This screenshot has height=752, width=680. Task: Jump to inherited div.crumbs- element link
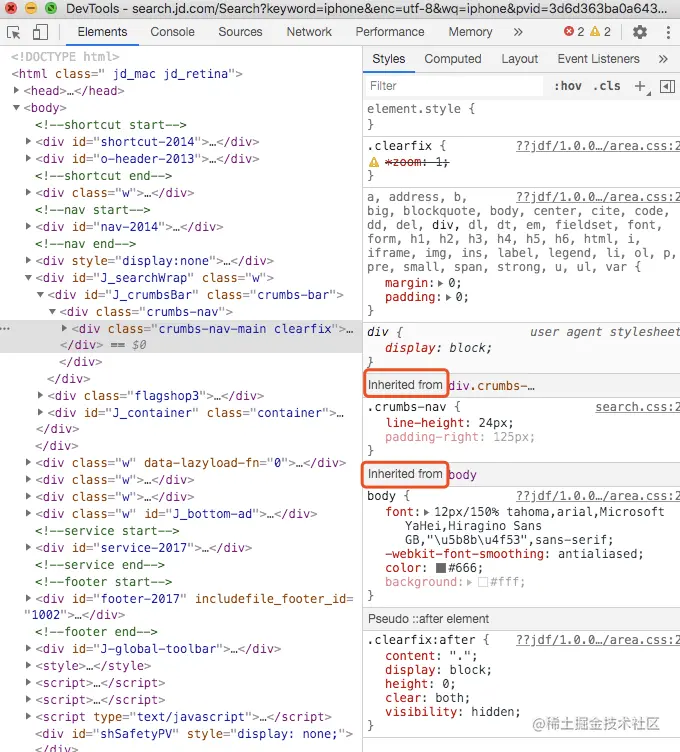(492, 386)
